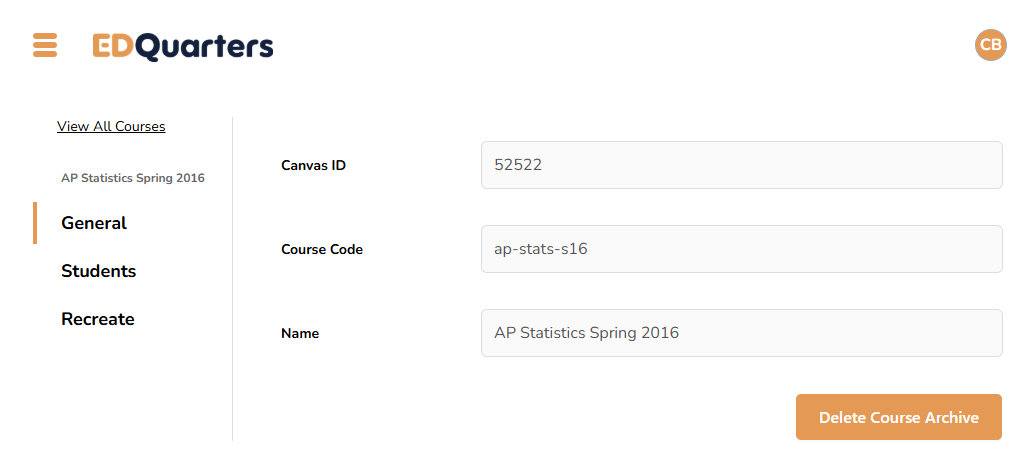The height and width of the screenshot is (460, 1035).
Task: Switch to the Students tab
Action: click(98, 271)
